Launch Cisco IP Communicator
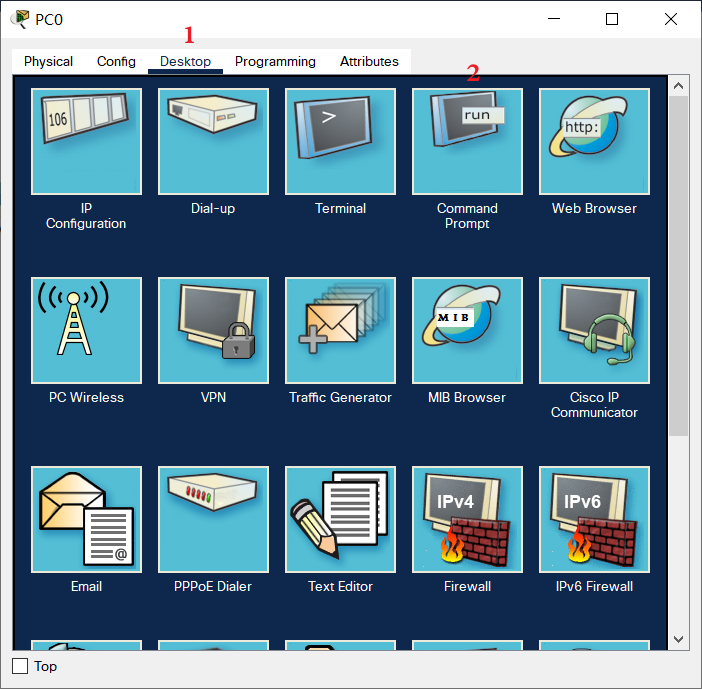This screenshot has width=702, height=689. [x=595, y=330]
